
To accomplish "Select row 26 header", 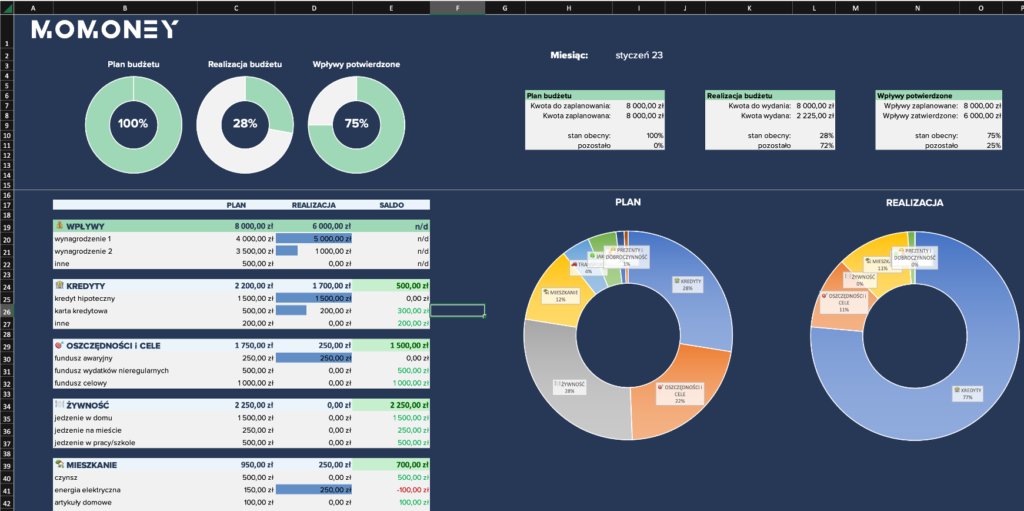I will click(x=8, y=311).
